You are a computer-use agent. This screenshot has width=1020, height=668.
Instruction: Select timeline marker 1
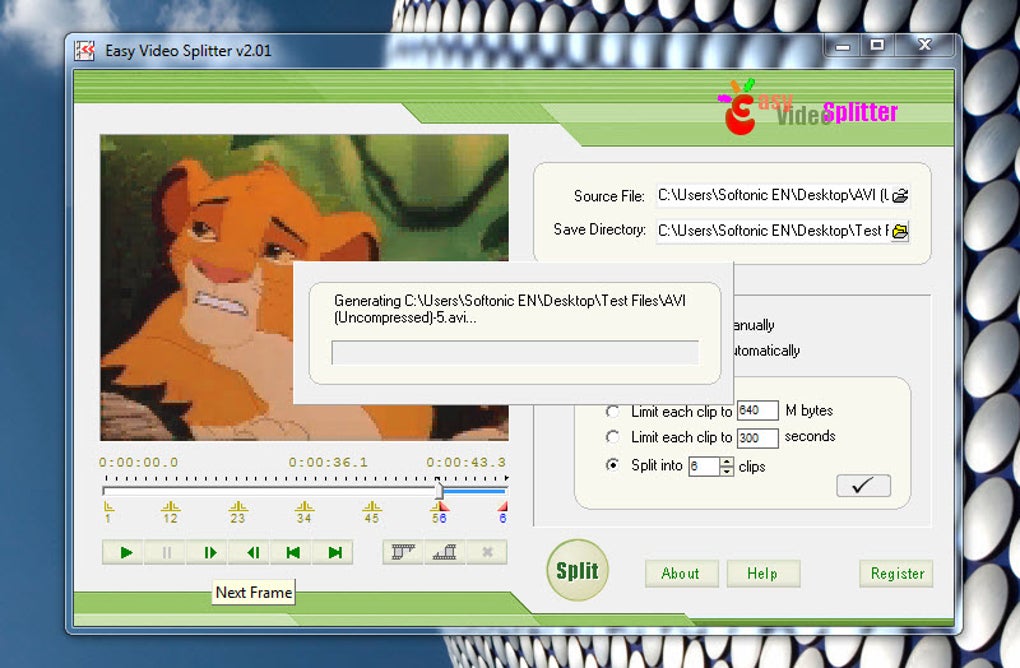pos(108,512)
